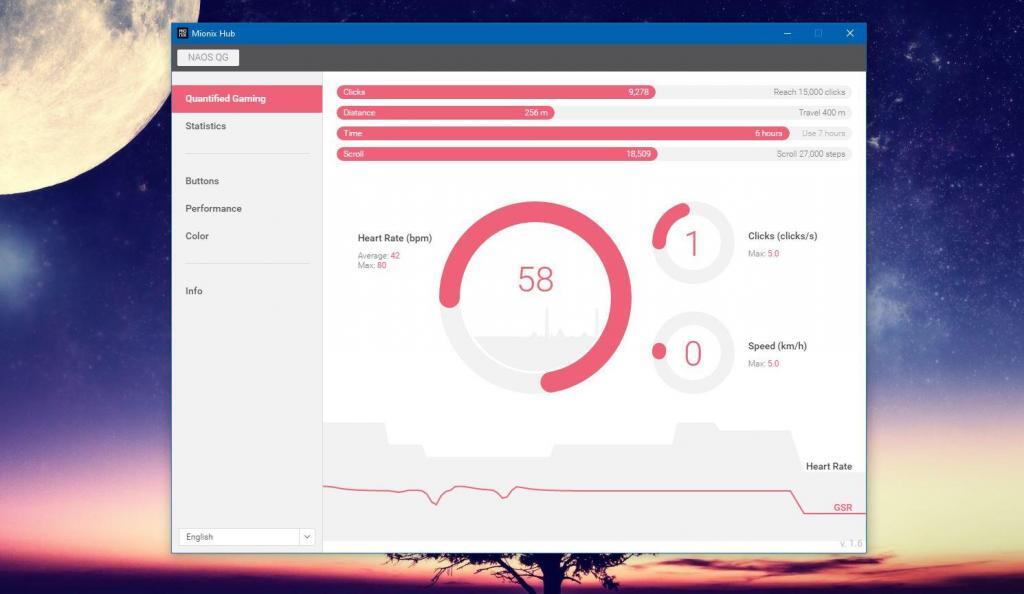
Task: Go to the Statistics page
Action: [206, 126]
